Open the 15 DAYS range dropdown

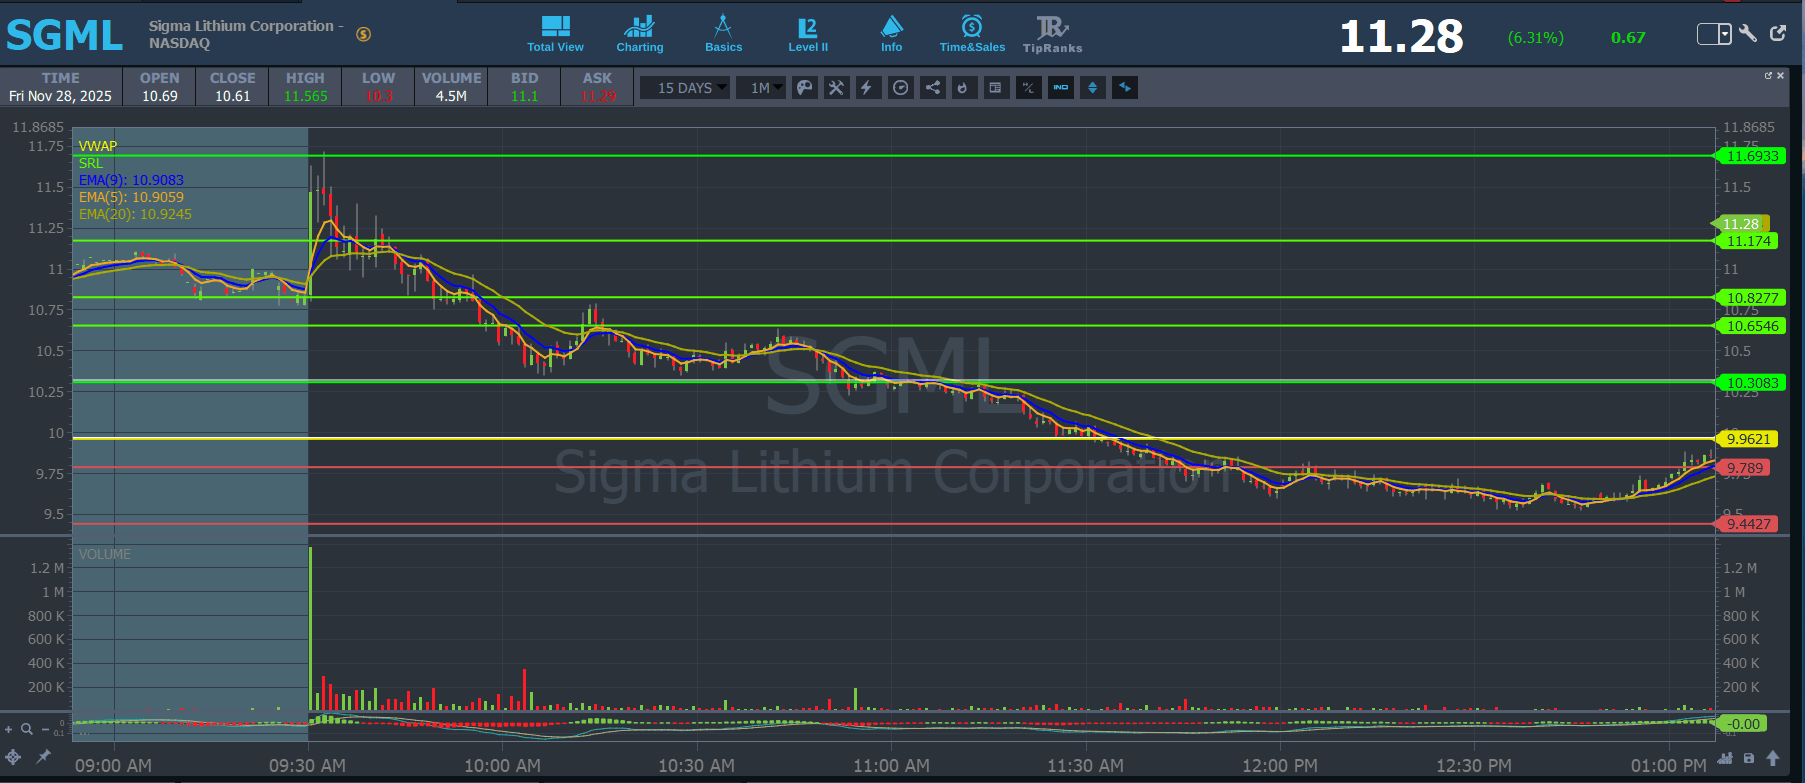click(x=685, y=88)
